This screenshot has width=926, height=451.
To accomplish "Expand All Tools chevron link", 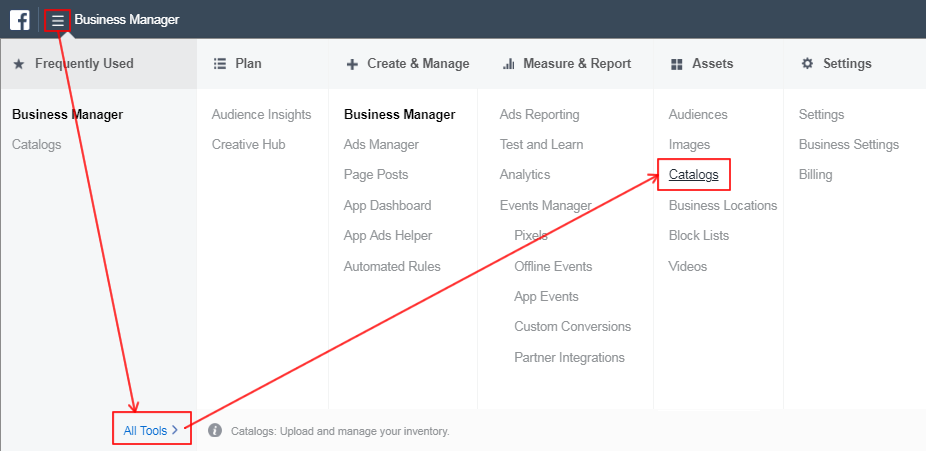I will click(x=151, y=430).
